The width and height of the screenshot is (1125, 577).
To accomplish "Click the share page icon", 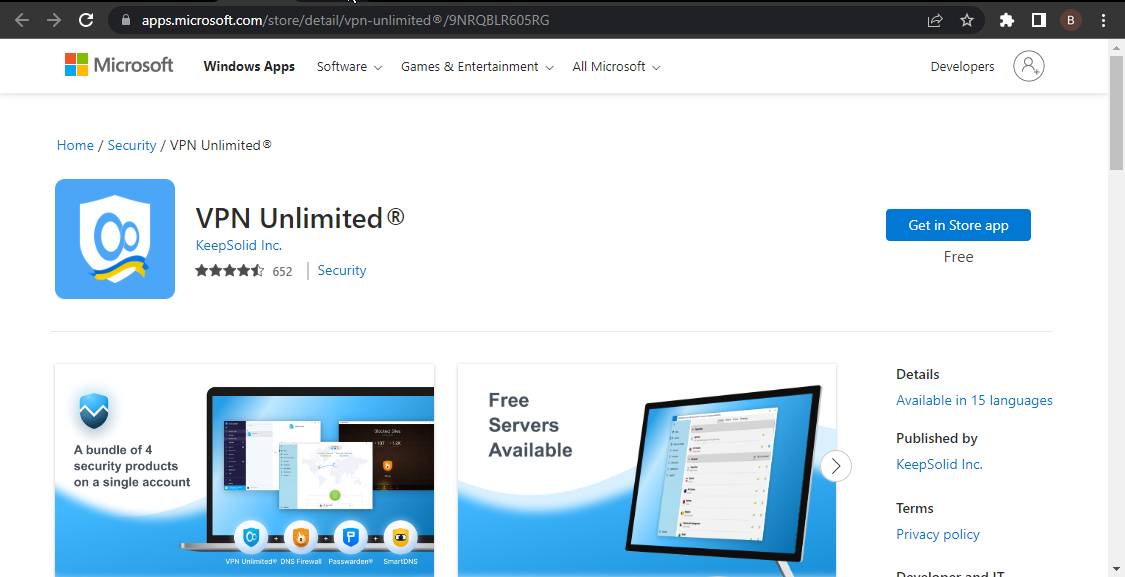I will coord(935,20).
